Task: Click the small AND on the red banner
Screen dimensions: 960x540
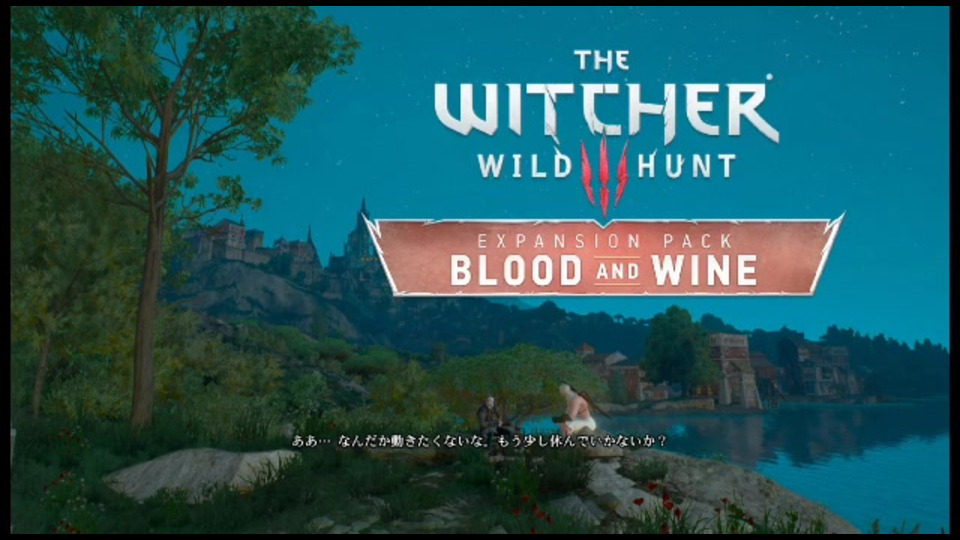Action: coord(617,271)
